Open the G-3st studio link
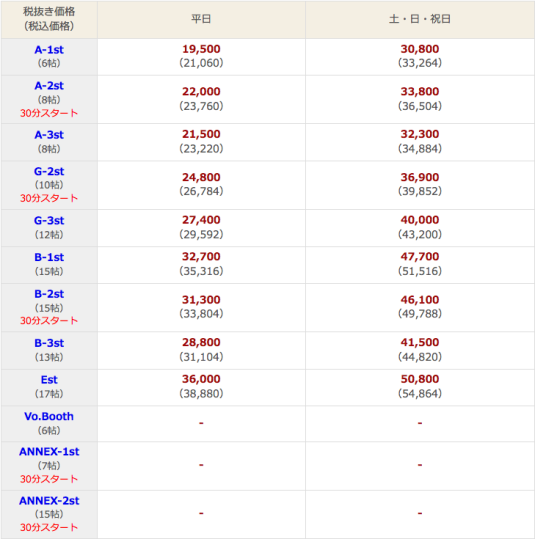The image size is (535, 539). pos(49,220)
